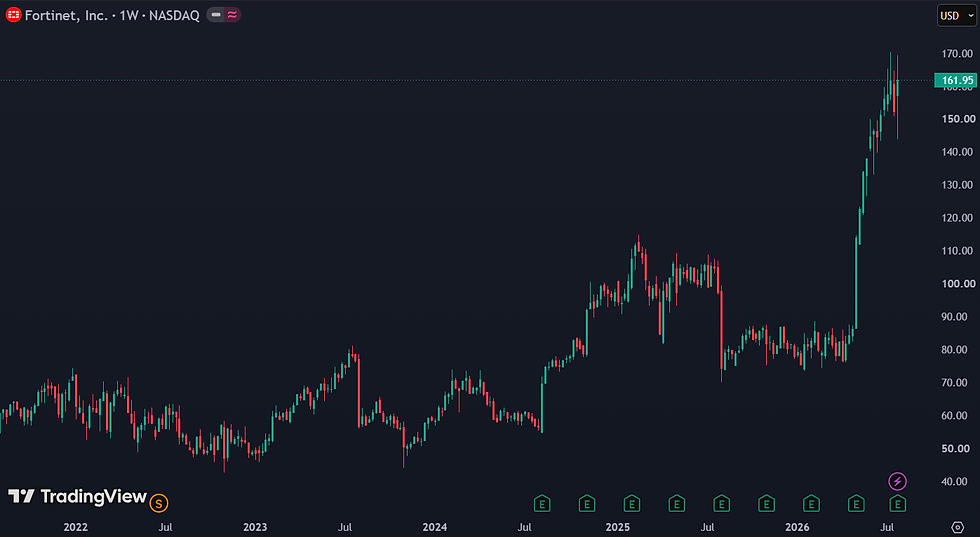Click the purple lightning bolt marker
The image size is (980, 537).
tap(898, 481)
